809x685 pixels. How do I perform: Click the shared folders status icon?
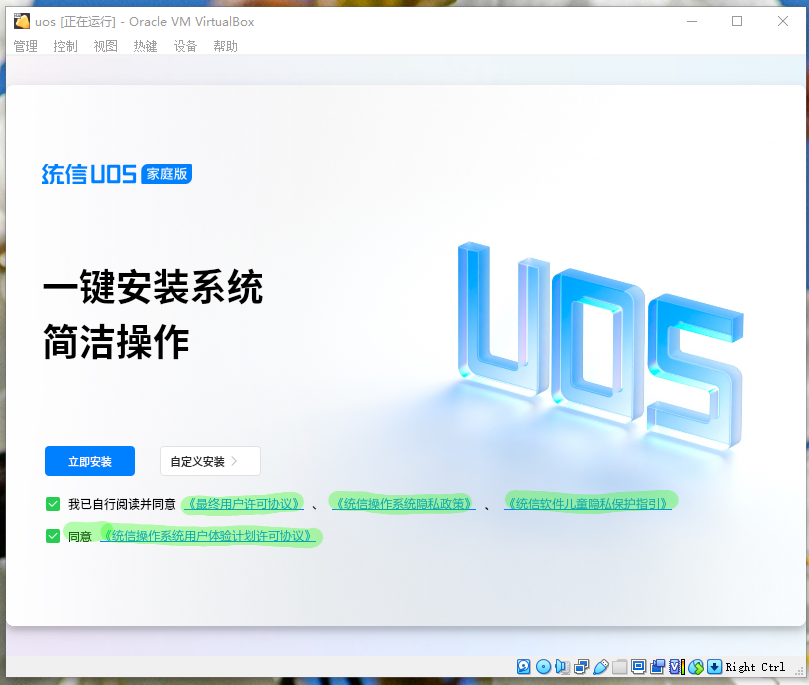[x=620, y=666]
